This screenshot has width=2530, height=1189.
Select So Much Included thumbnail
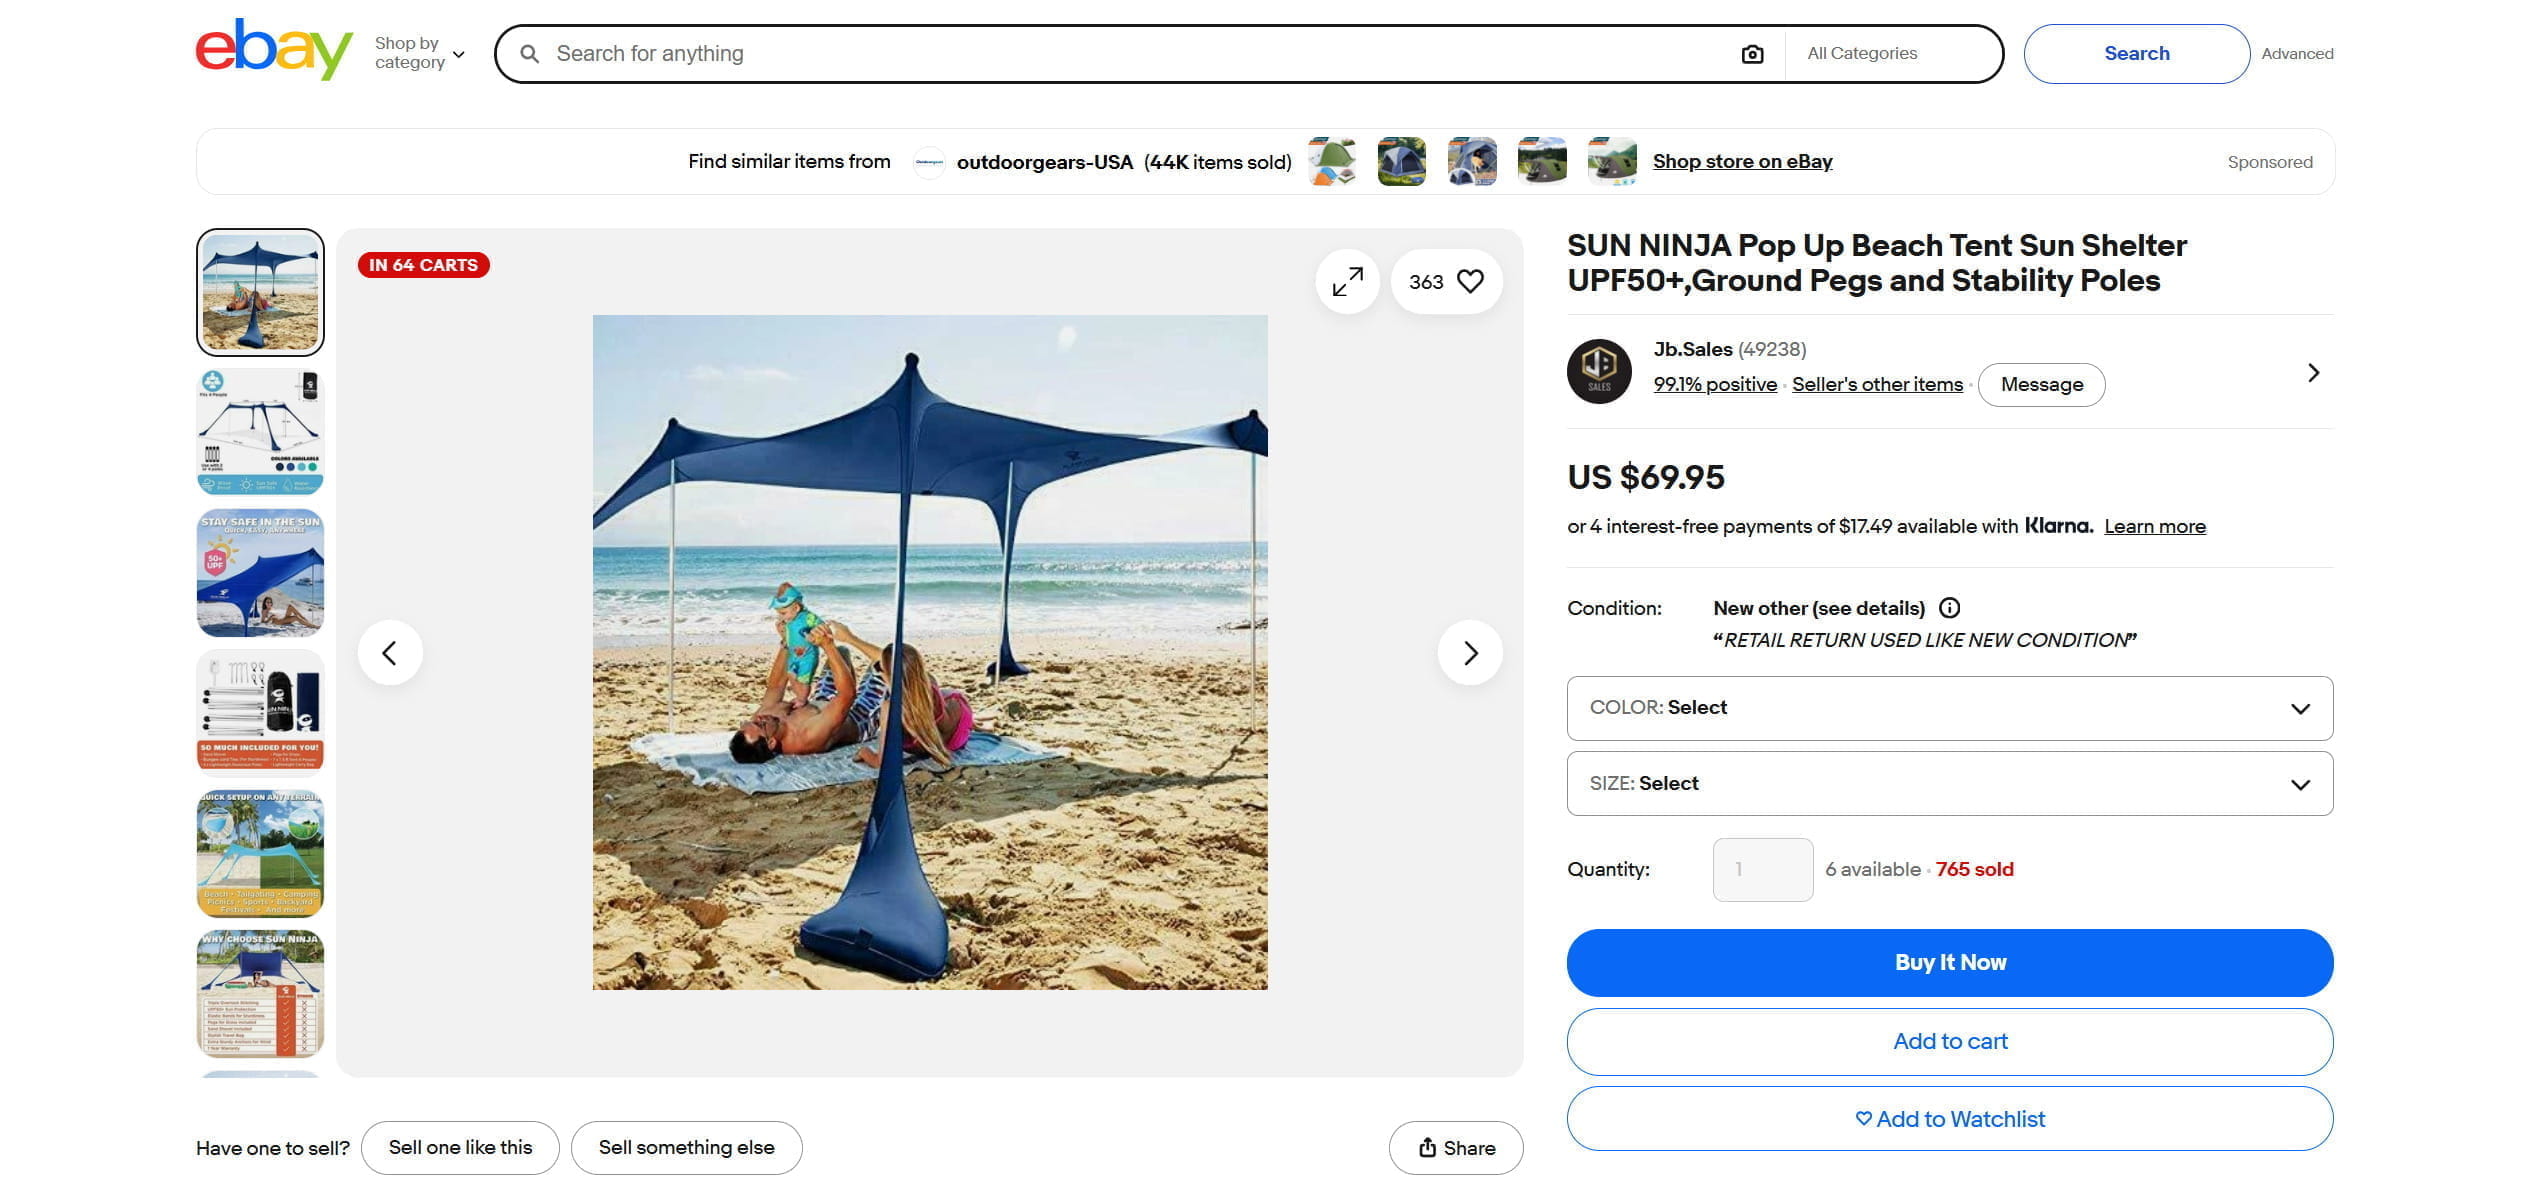[260, 713]
